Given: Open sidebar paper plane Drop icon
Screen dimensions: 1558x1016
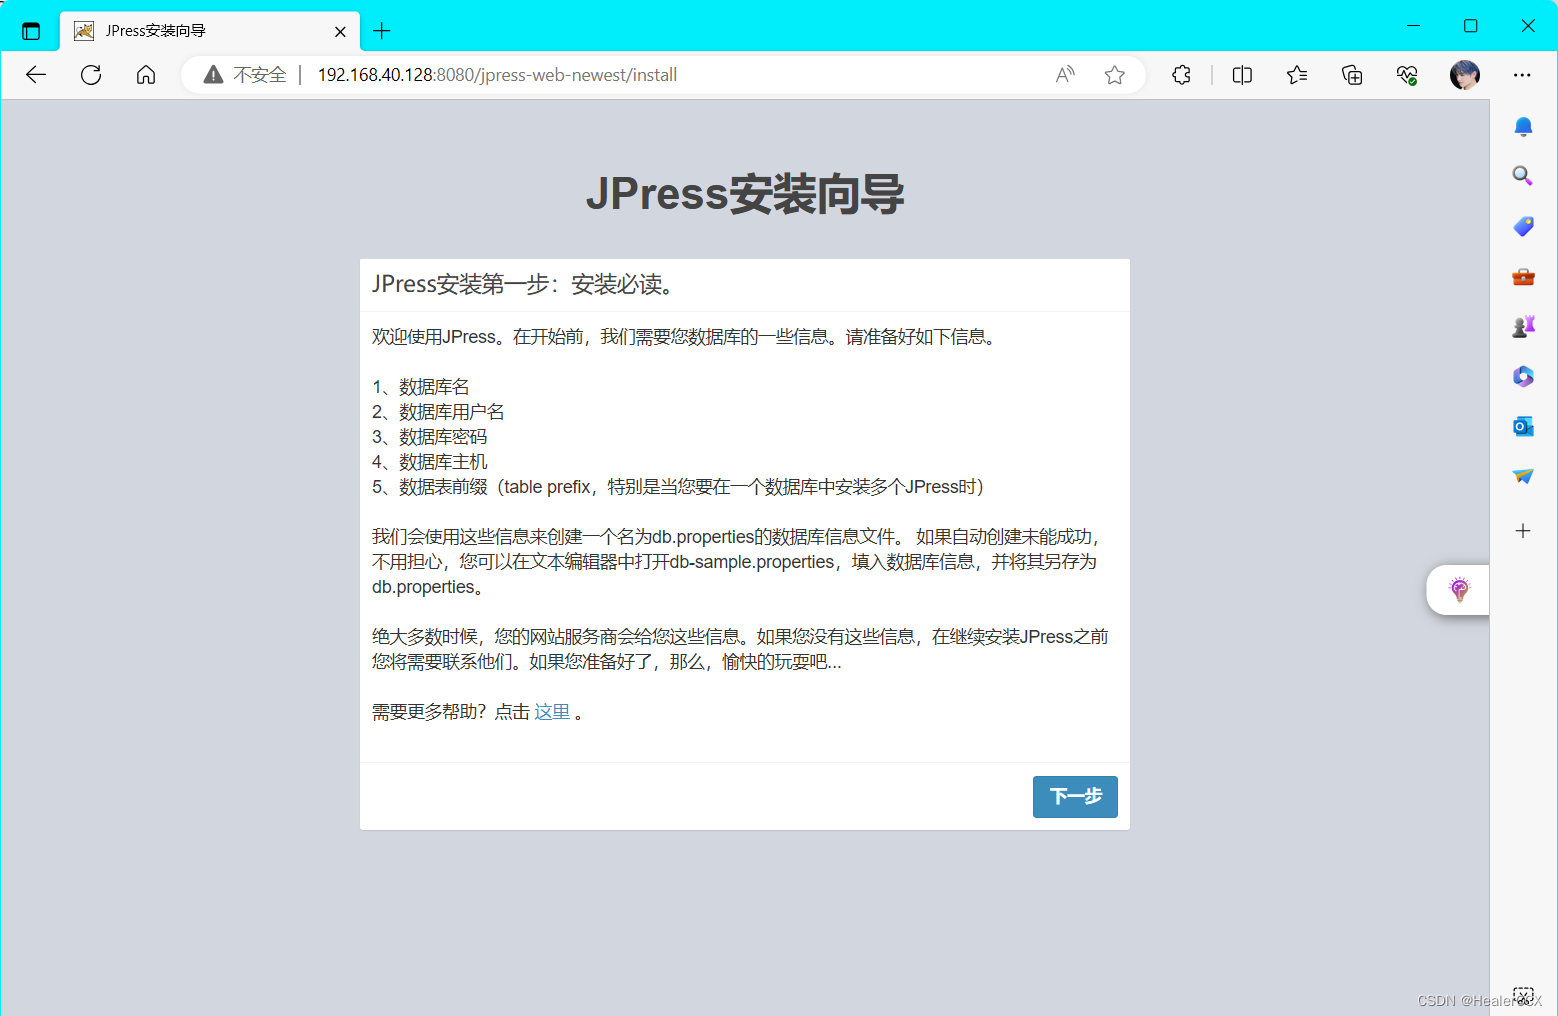Looking at the screenshot, I should coord(1523,476).
